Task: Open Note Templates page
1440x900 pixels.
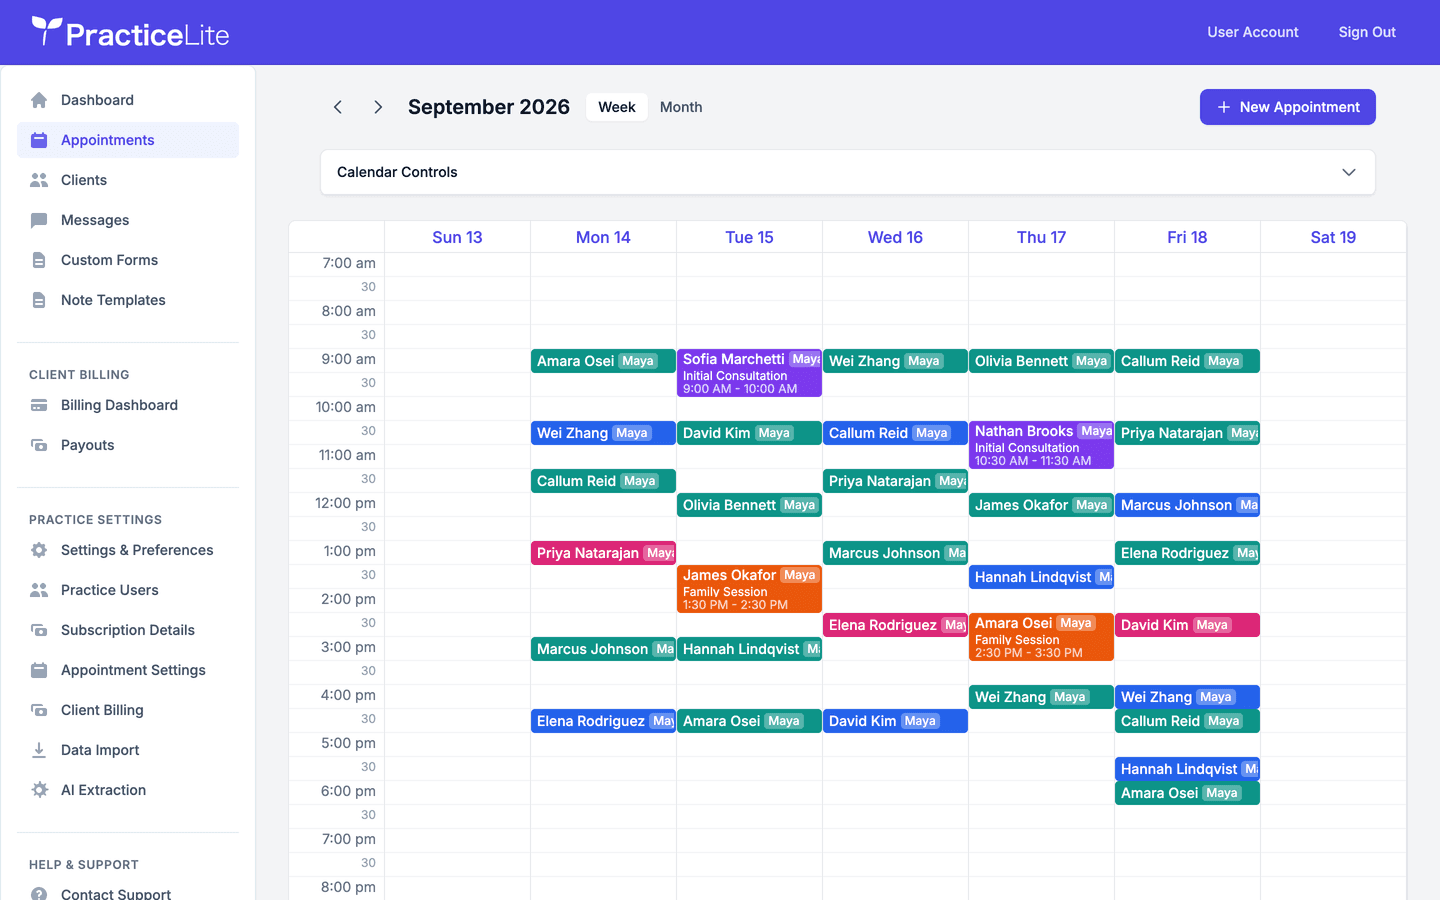Action: coord(128,300)
